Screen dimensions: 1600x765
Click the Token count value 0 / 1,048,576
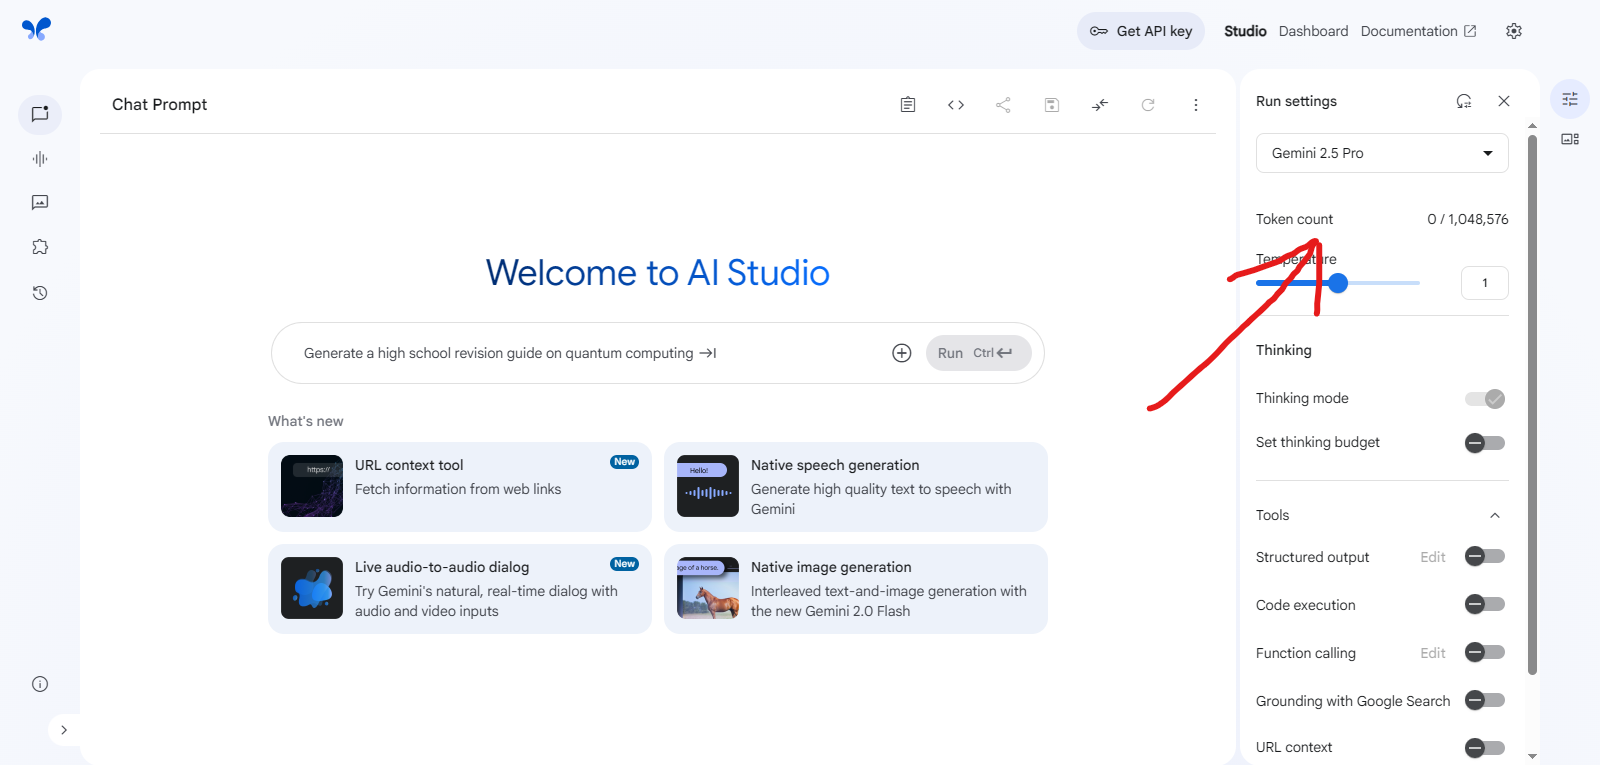click(x=1467, y=219)
